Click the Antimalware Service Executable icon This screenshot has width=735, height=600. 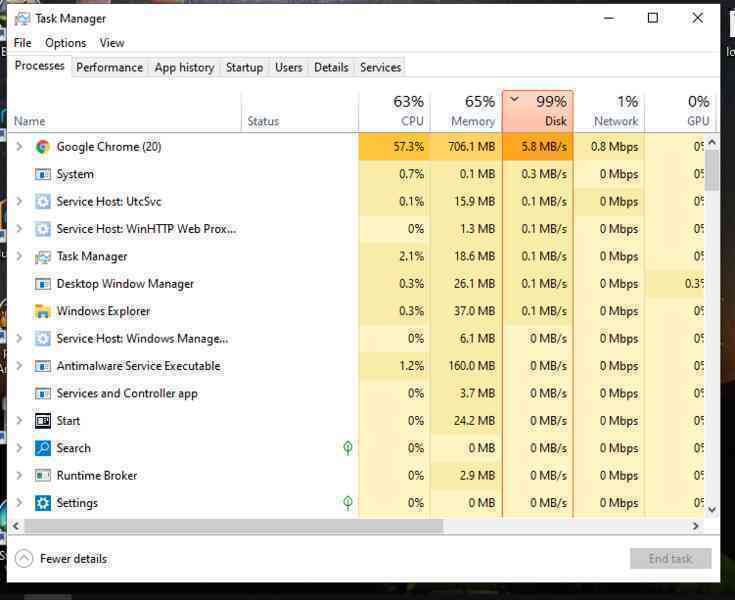(43, 366)
